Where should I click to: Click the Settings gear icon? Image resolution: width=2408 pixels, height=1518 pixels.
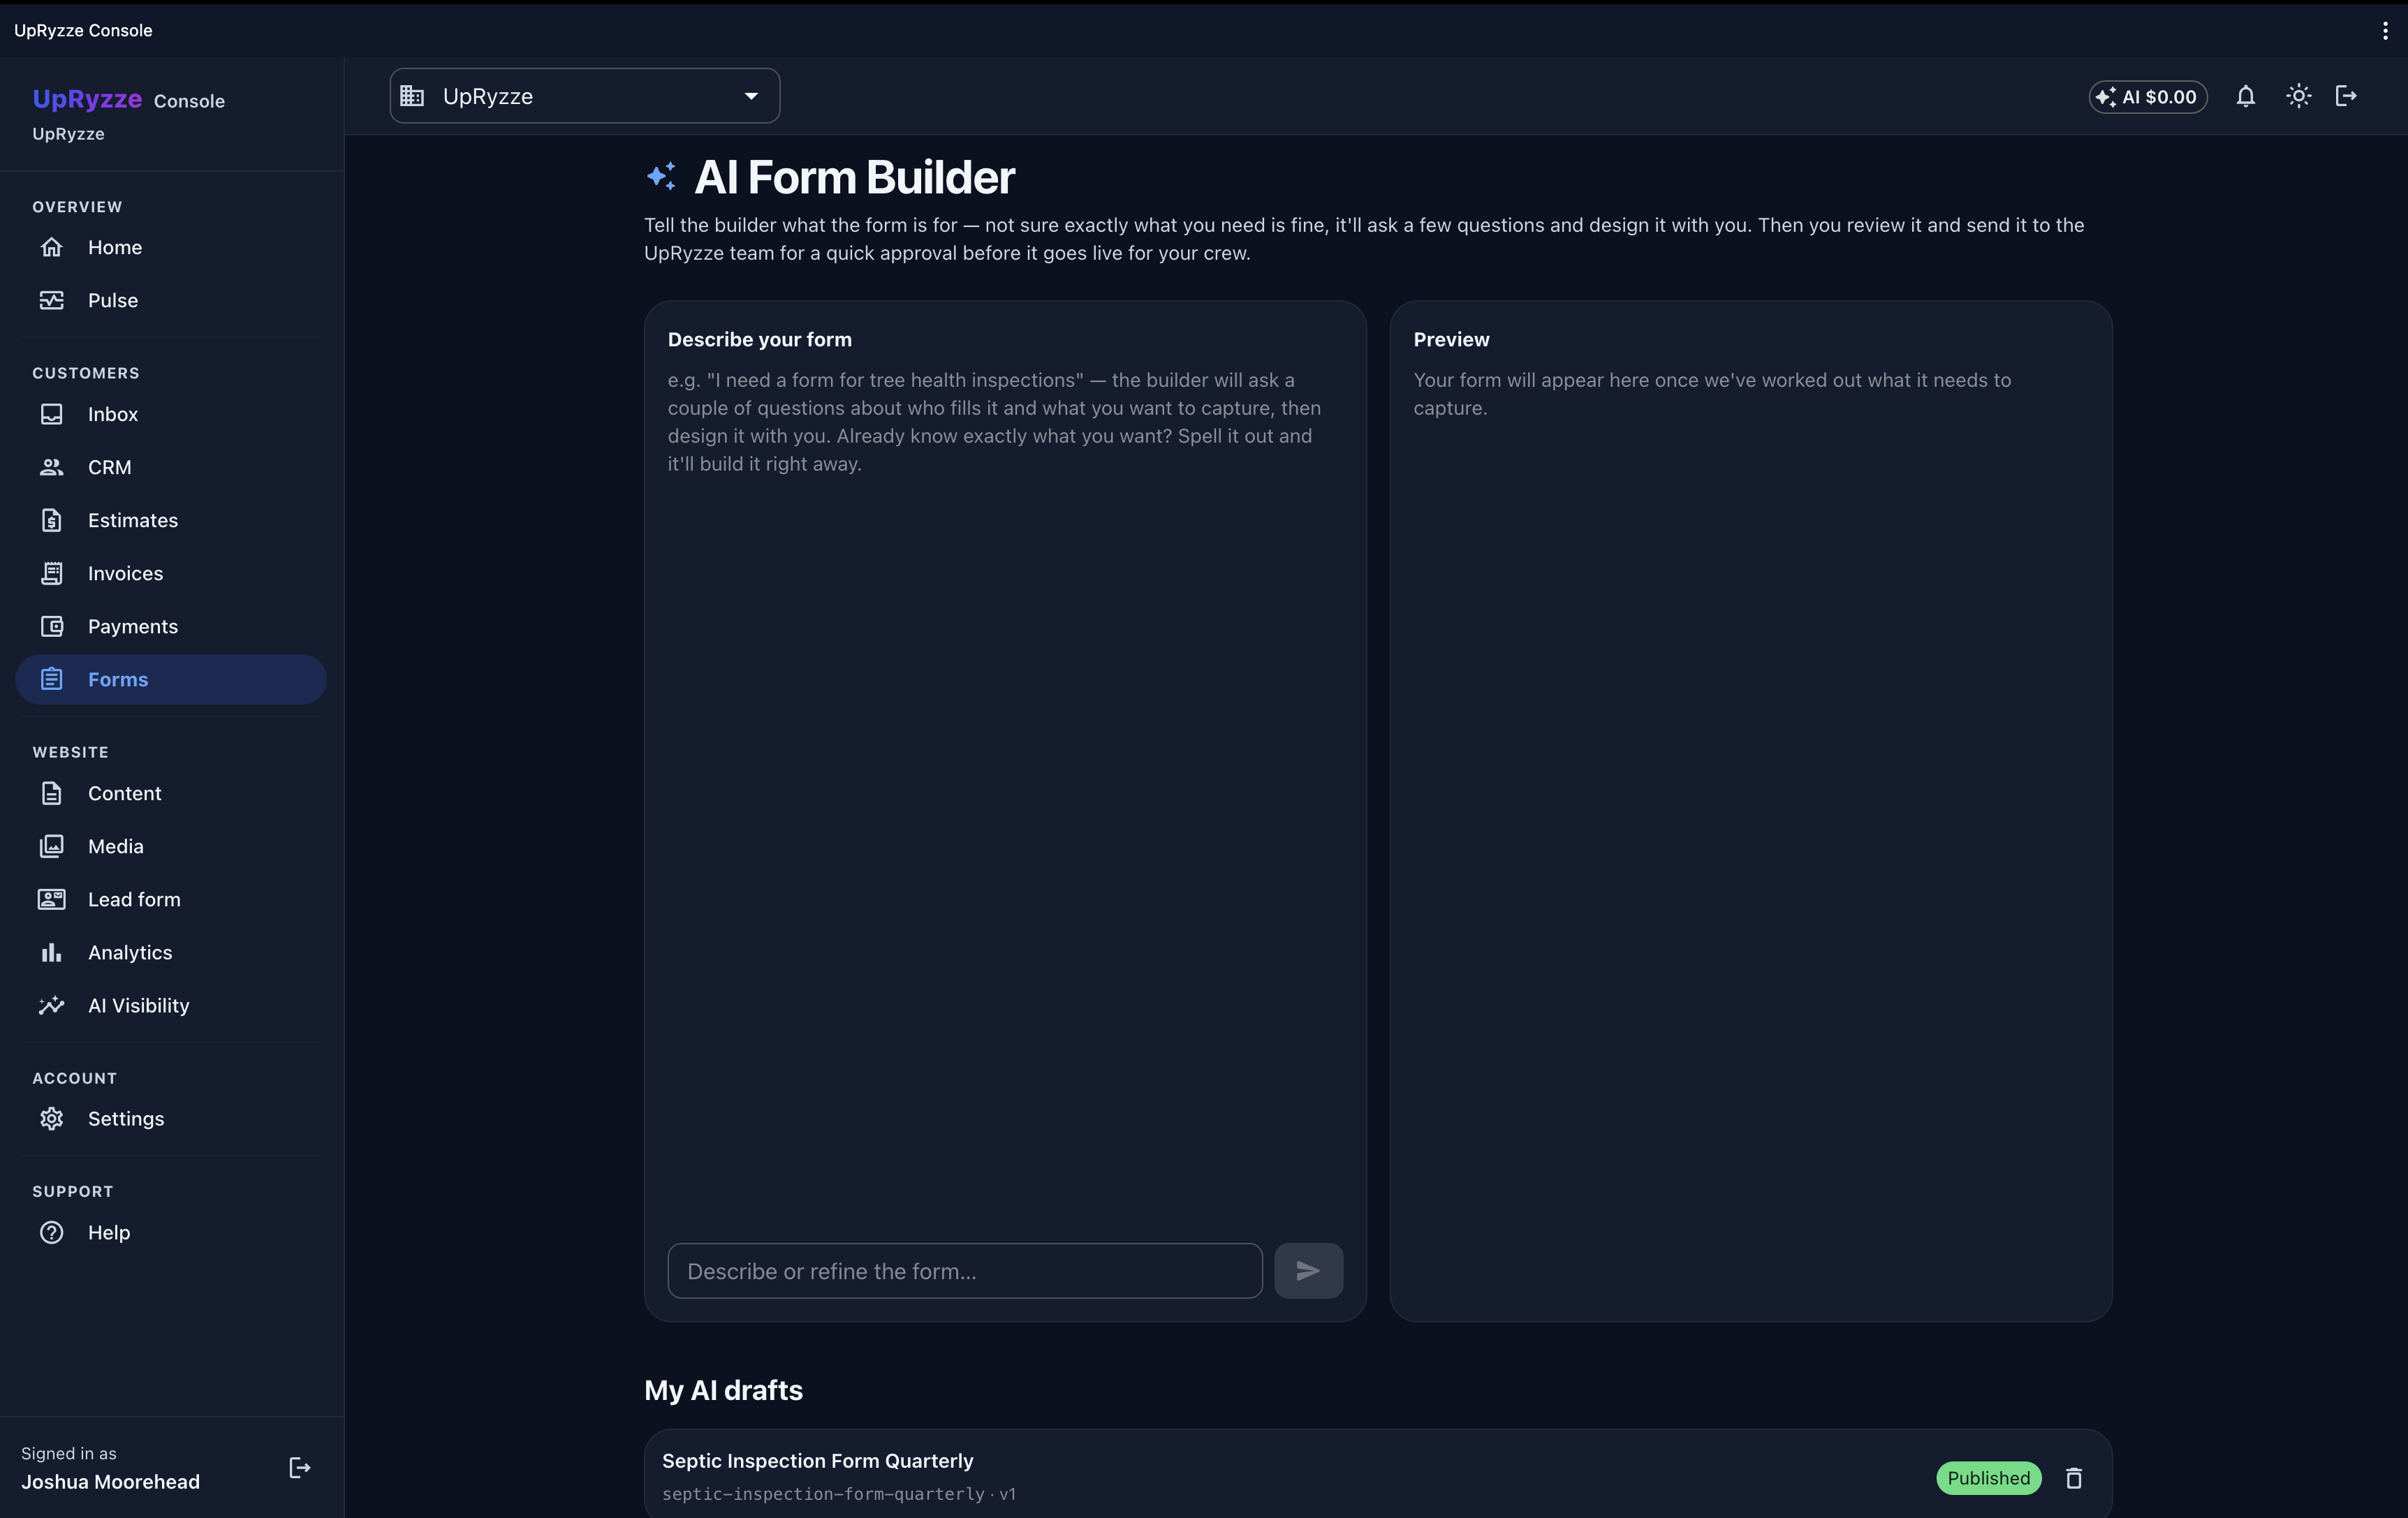(x=52, y=1118)
